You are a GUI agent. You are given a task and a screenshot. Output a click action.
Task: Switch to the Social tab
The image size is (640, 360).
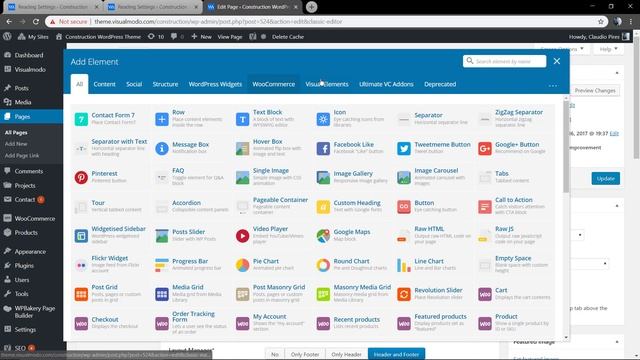134,84
